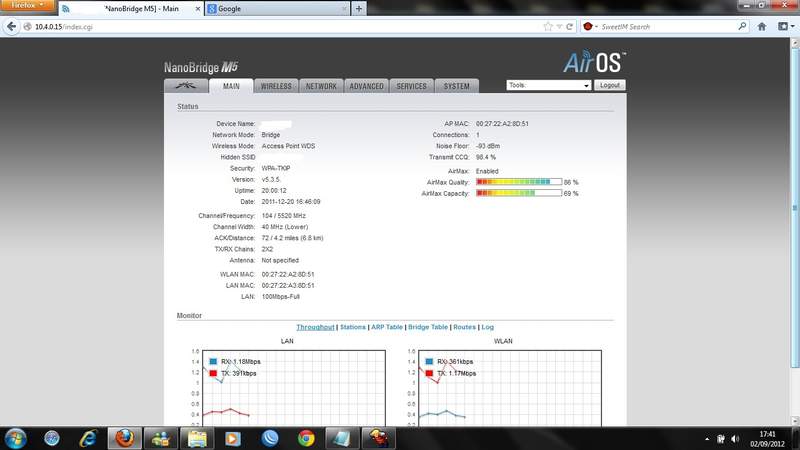Click the LAN graph RX legend entry

coord(235,361)
